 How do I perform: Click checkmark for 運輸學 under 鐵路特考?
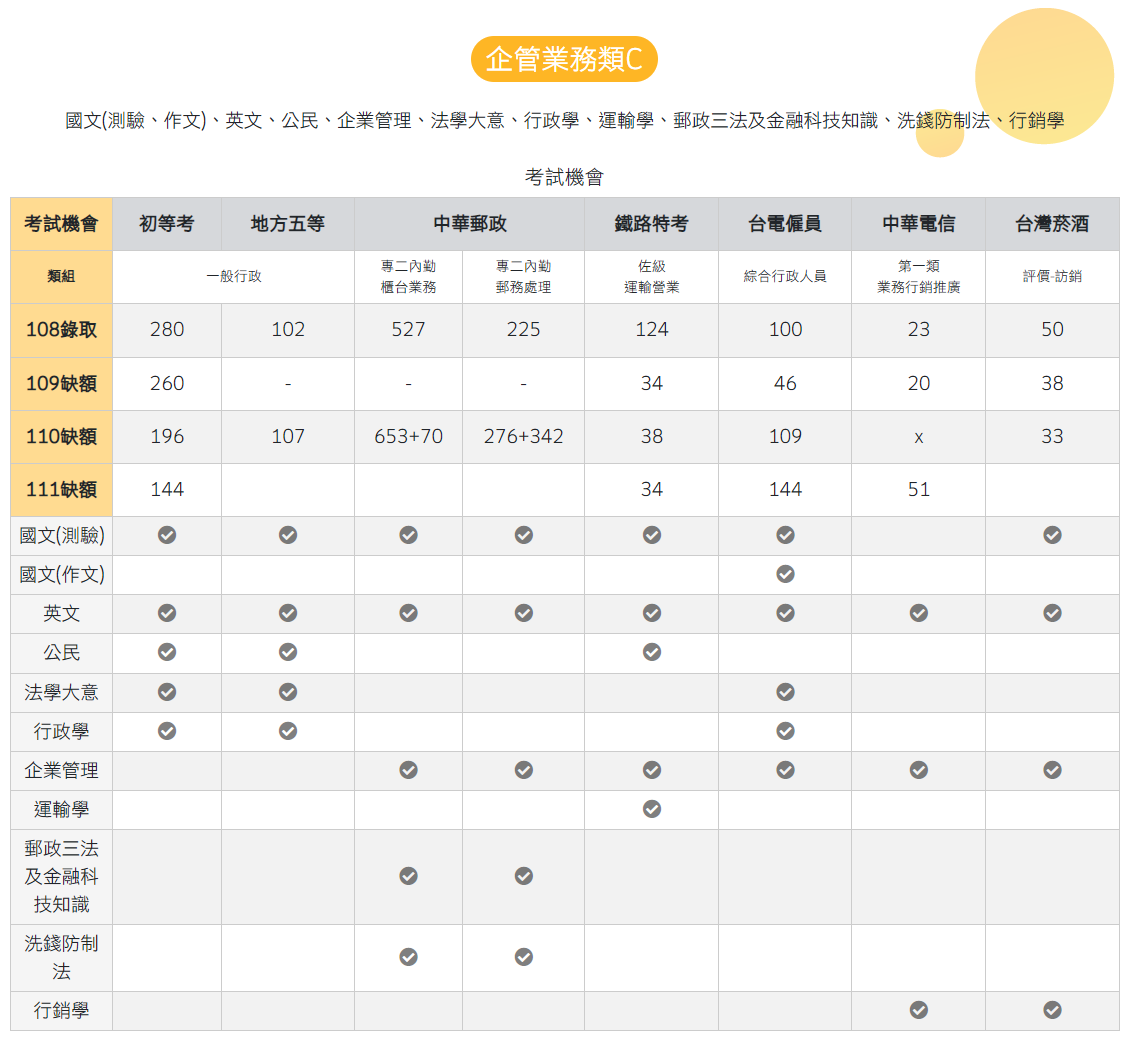tap(652, 809)
